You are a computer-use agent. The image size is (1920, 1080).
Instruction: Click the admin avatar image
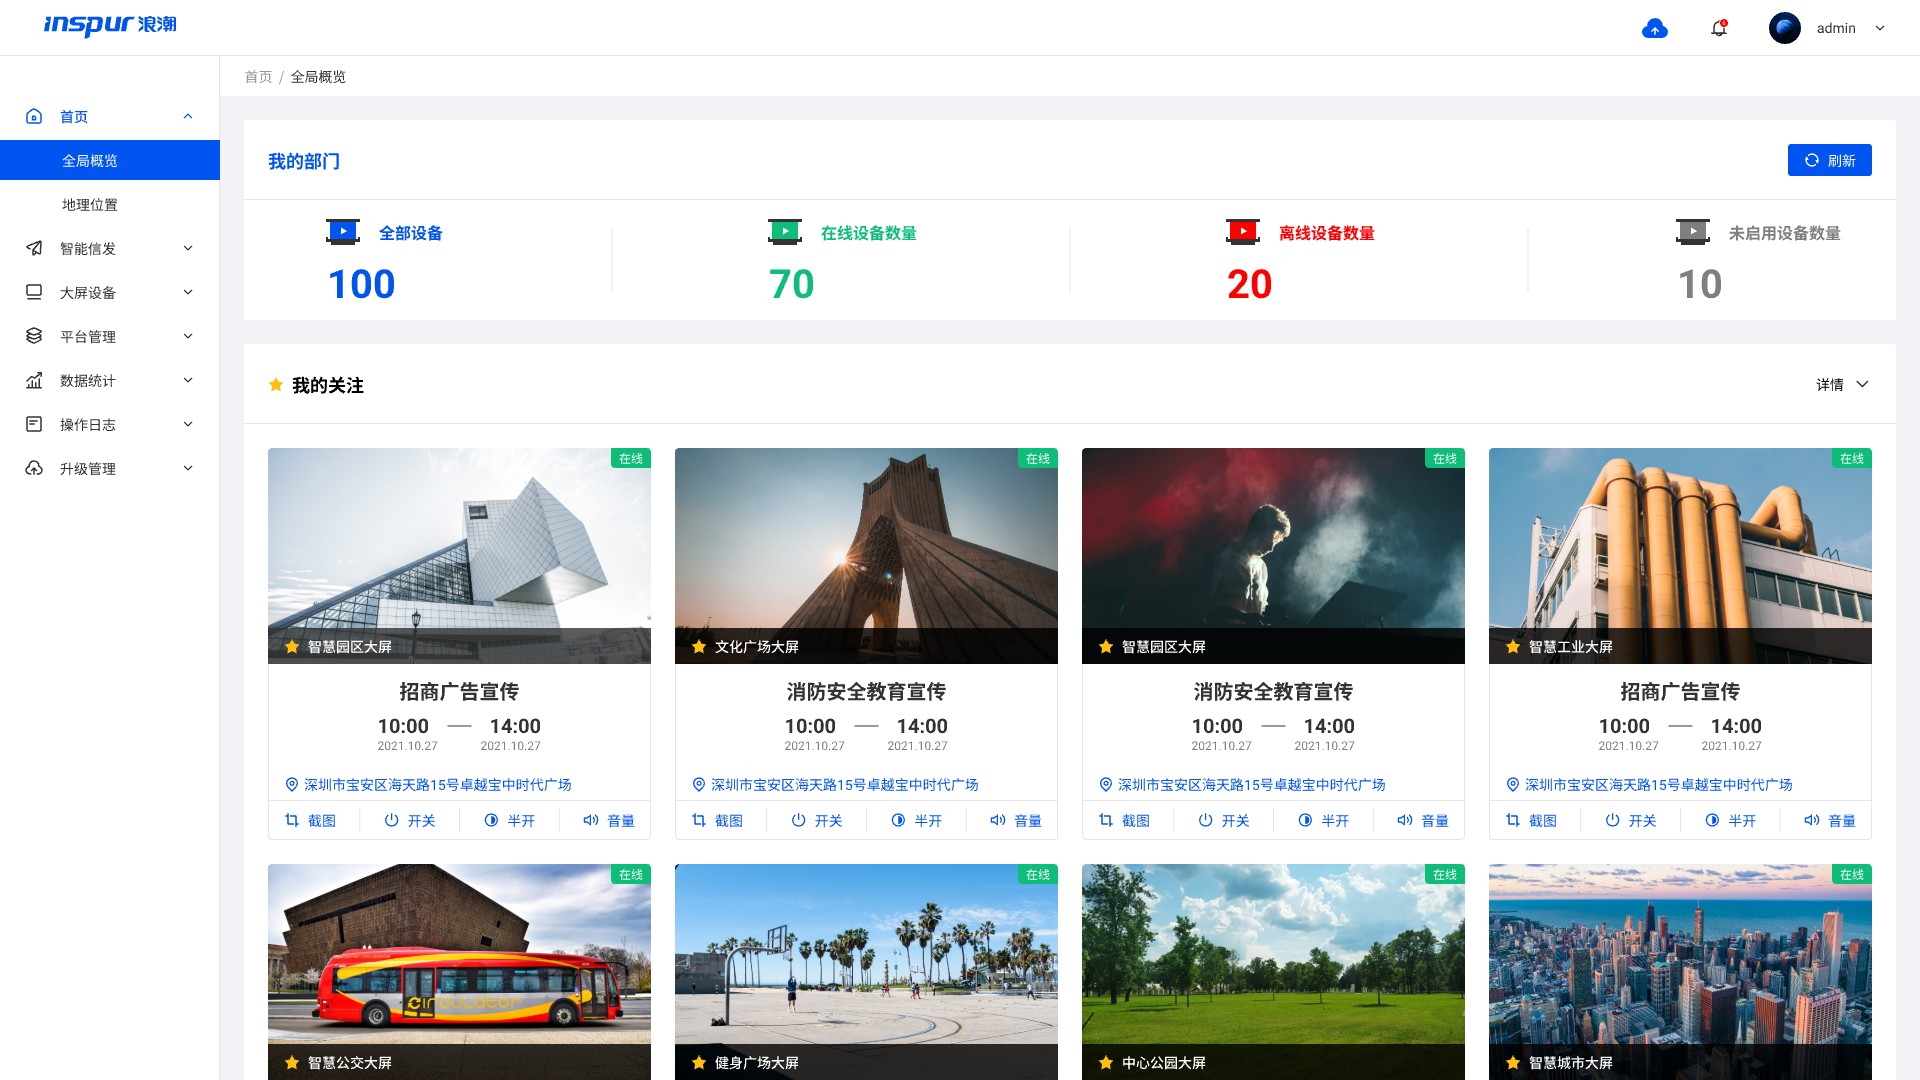click(1785, 28)
